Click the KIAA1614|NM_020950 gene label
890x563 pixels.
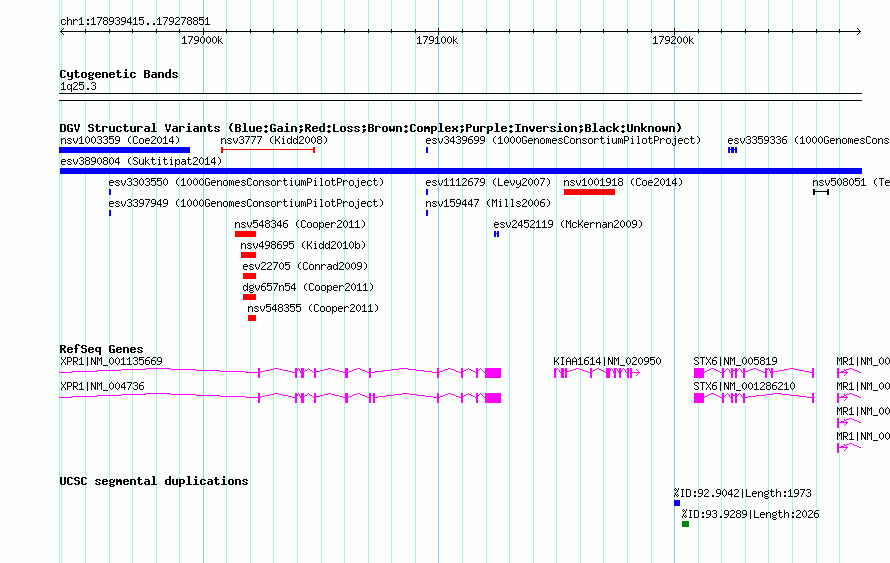(x=607, y=362)
